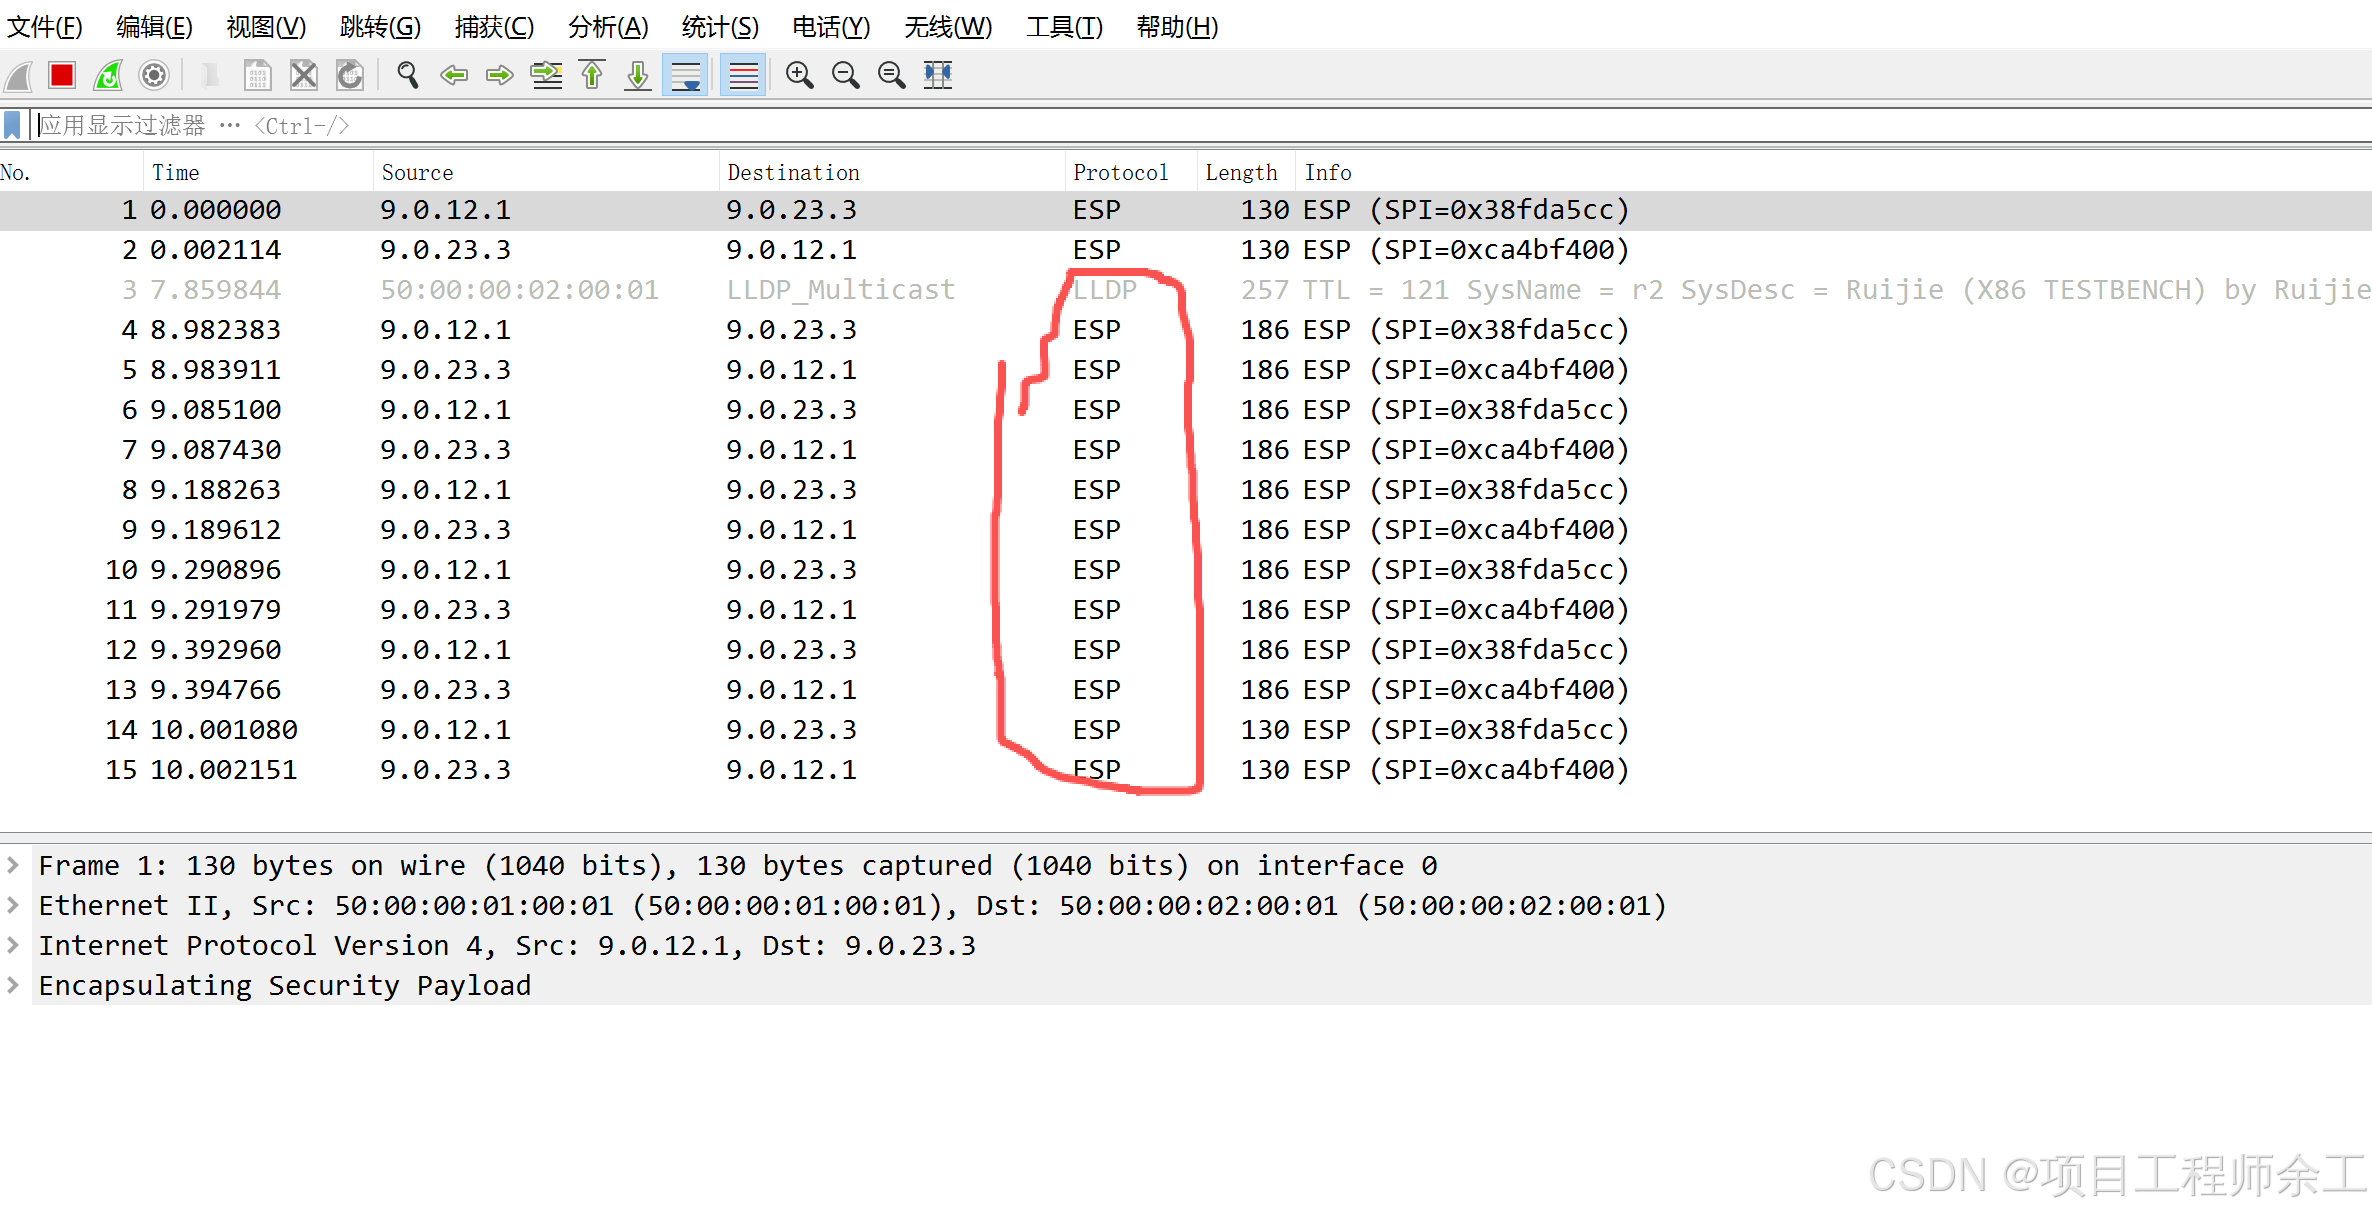Expand the Frame 1 details row
This screenshot has width=2372, height=1214.
[x=13, y=864]
